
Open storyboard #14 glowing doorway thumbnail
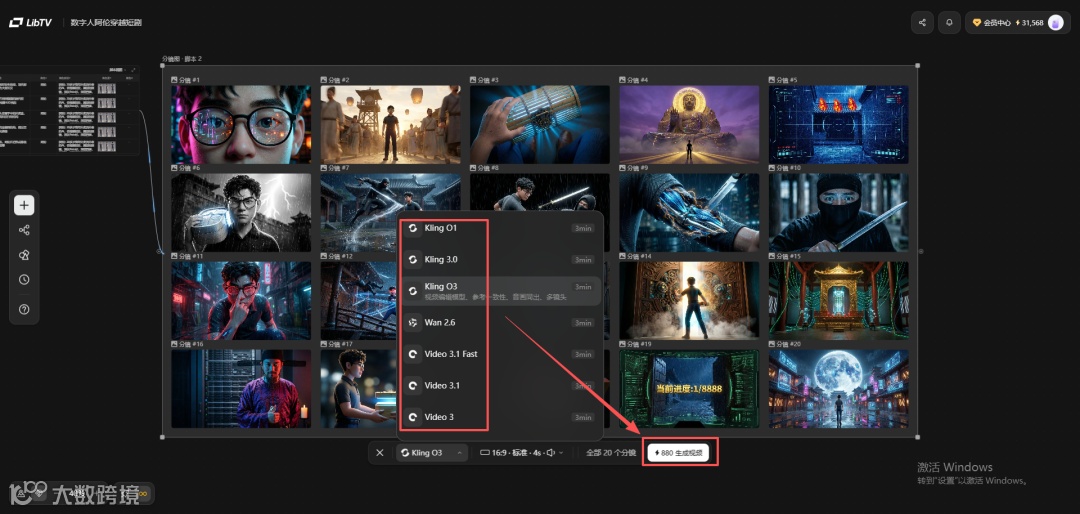click(x=689, y=300)
